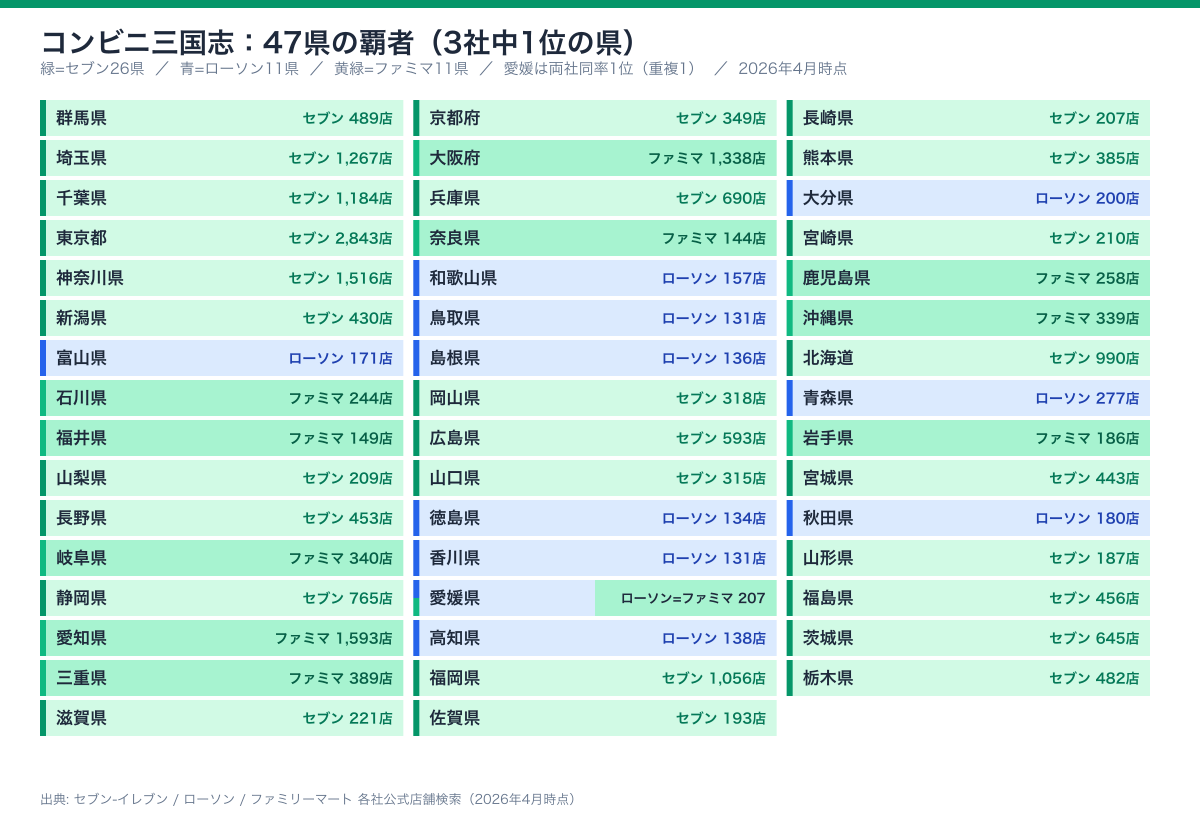
Task: Click the 千葉県 row
Action: (x=222, y=198)
